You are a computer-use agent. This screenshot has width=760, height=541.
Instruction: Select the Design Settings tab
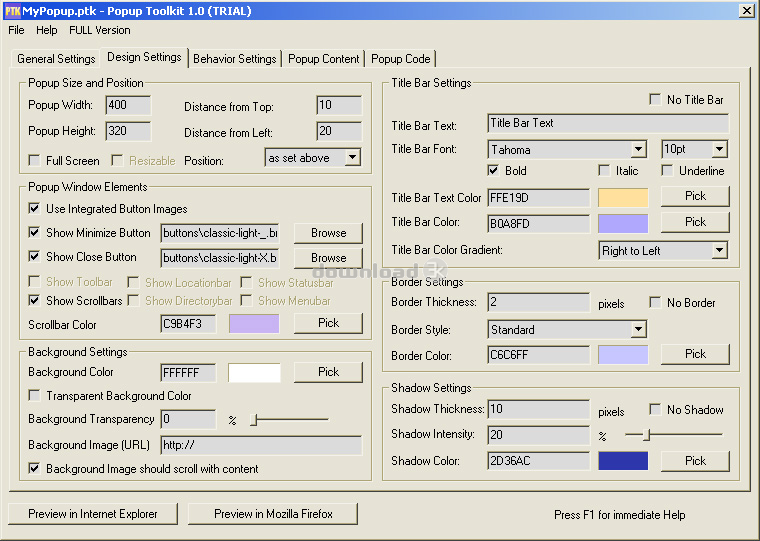click(x=144, y=57)
